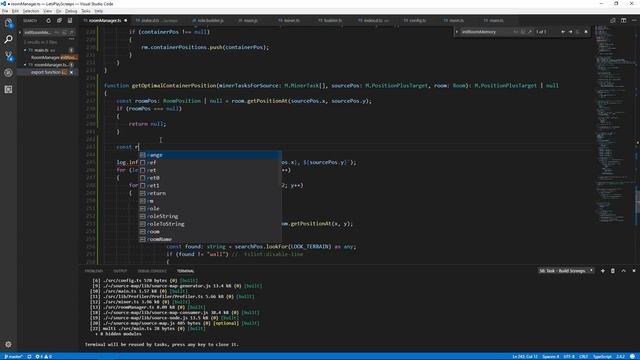The width and height of the screenshot is (640, 360).
Task: Open the Selection menu
Action: coord(31,11)
